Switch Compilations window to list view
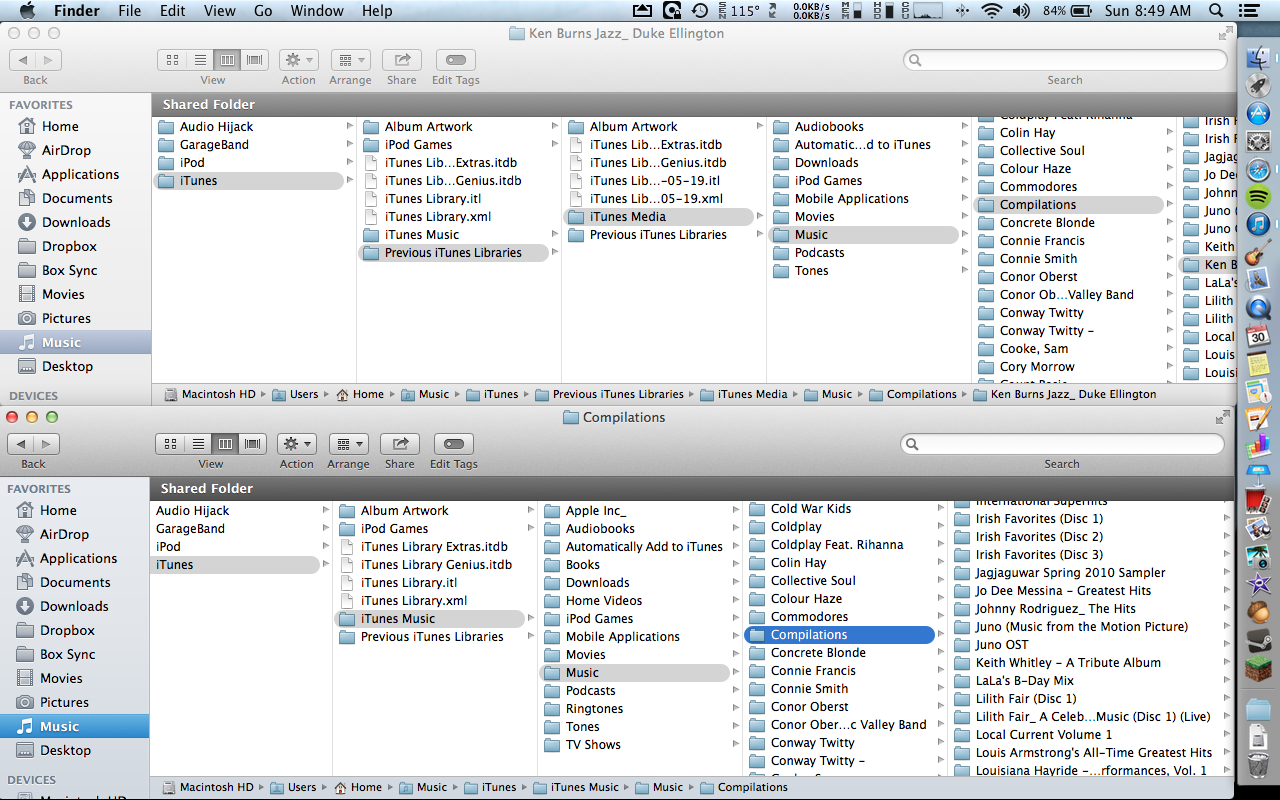1280x800 pixels. point(198,444)
